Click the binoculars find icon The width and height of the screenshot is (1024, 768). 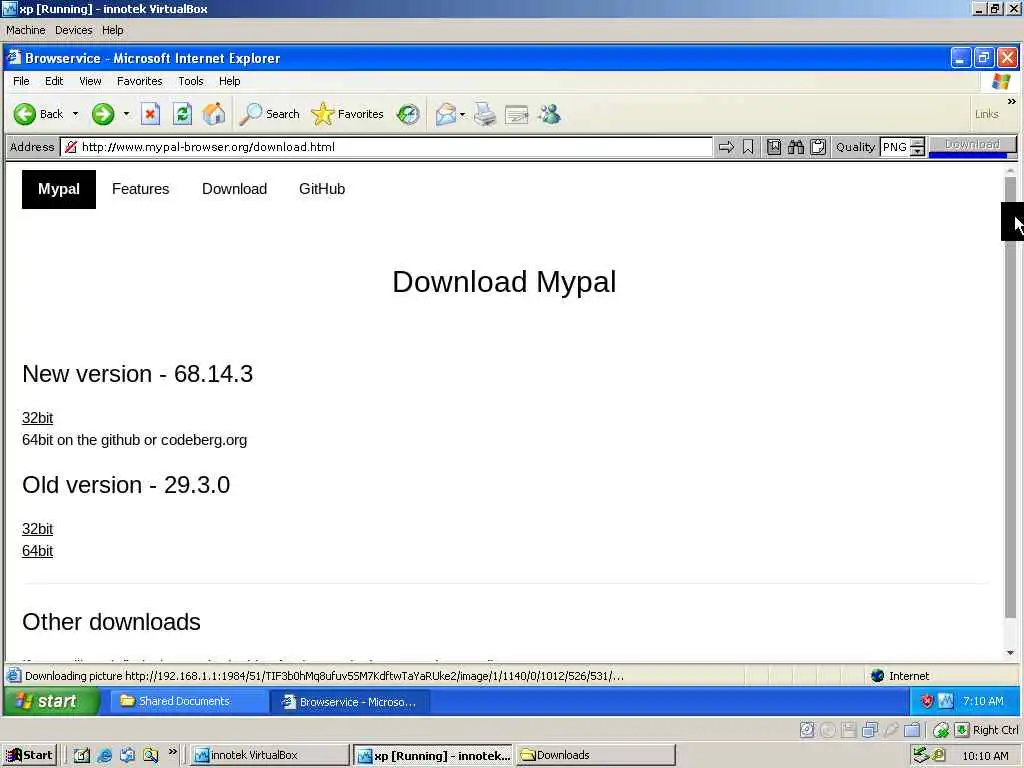[x=795, y=147]
